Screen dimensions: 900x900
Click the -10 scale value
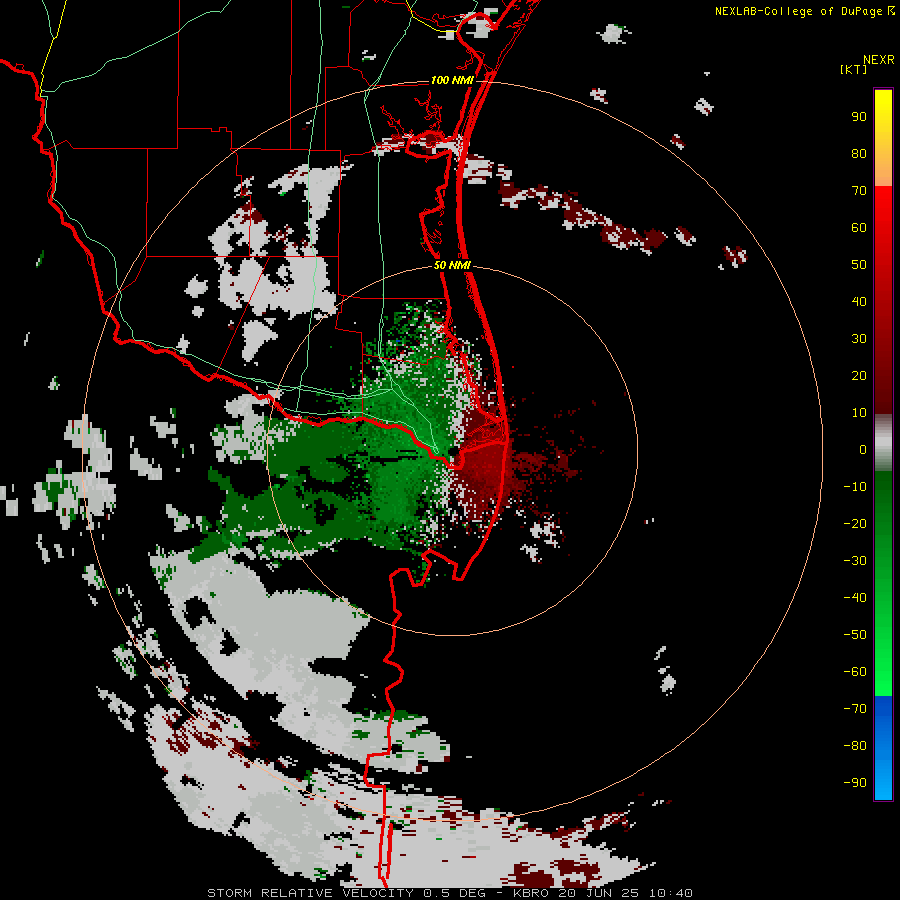(x=855, y=487)
